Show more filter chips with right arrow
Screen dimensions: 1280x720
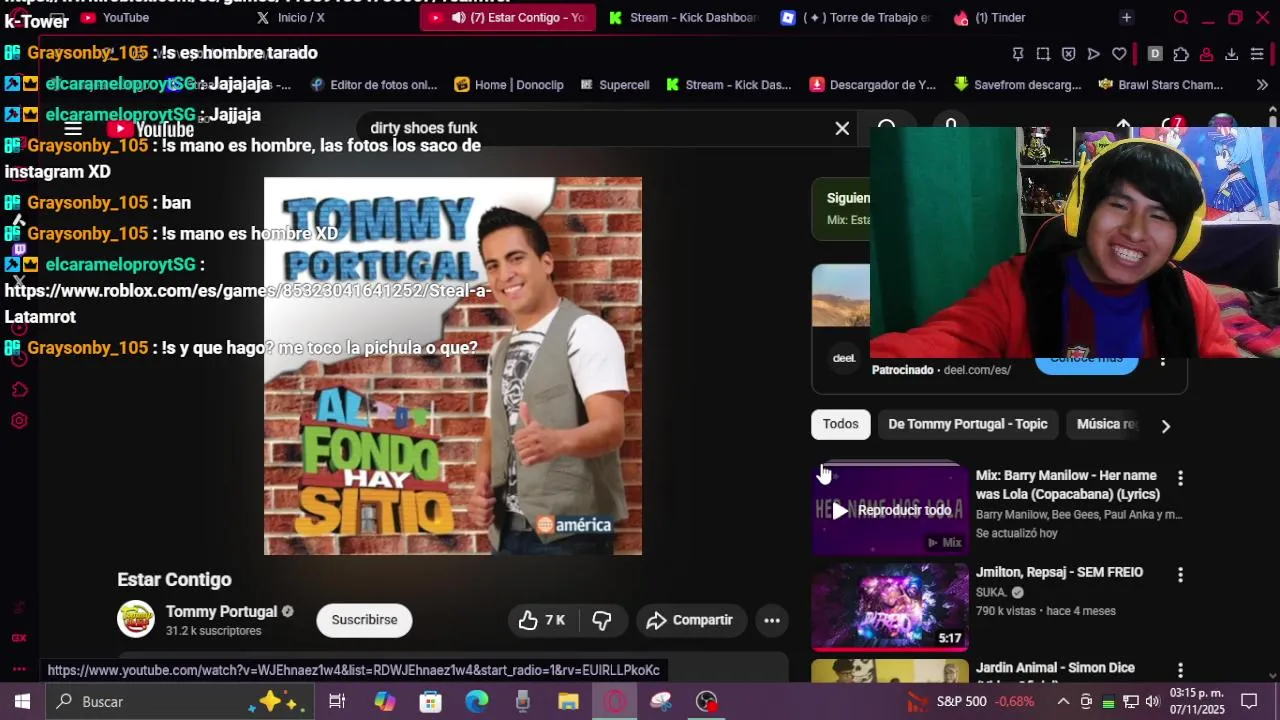[1166, 426]
